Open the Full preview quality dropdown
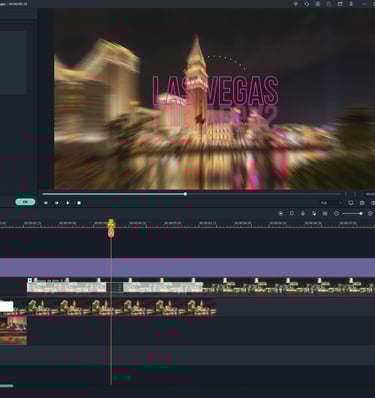The width and height of the screenshot is (375, 398). [x=331, y=203]
